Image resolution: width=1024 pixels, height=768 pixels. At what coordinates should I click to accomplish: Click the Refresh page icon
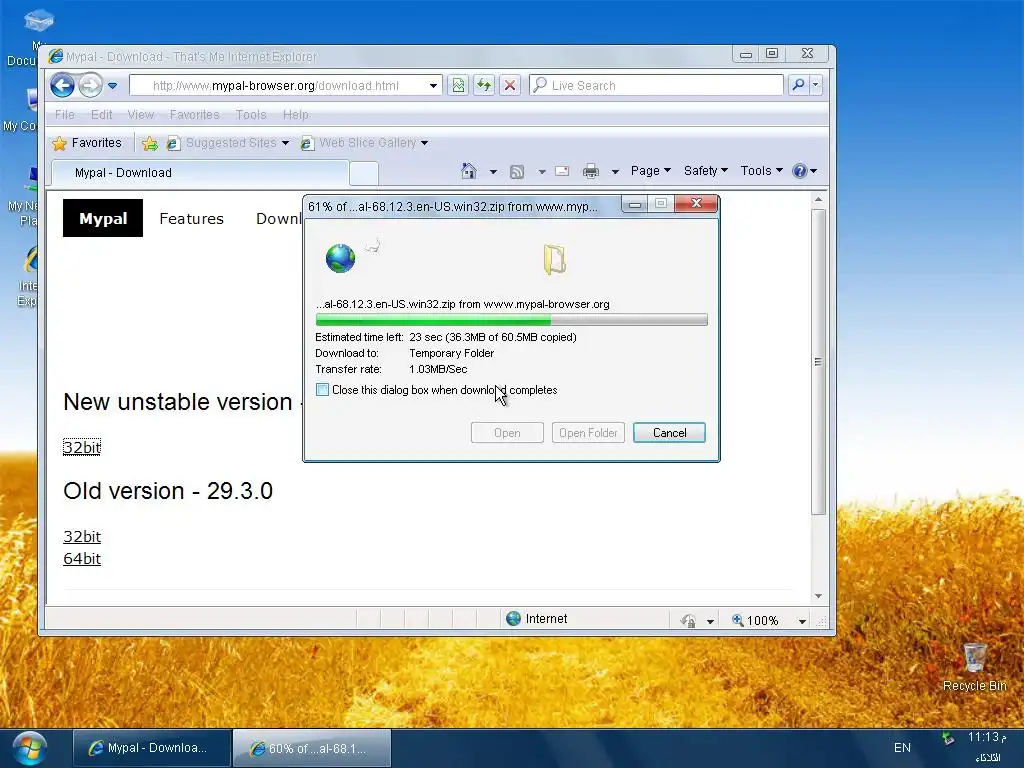tap(484, 86)
